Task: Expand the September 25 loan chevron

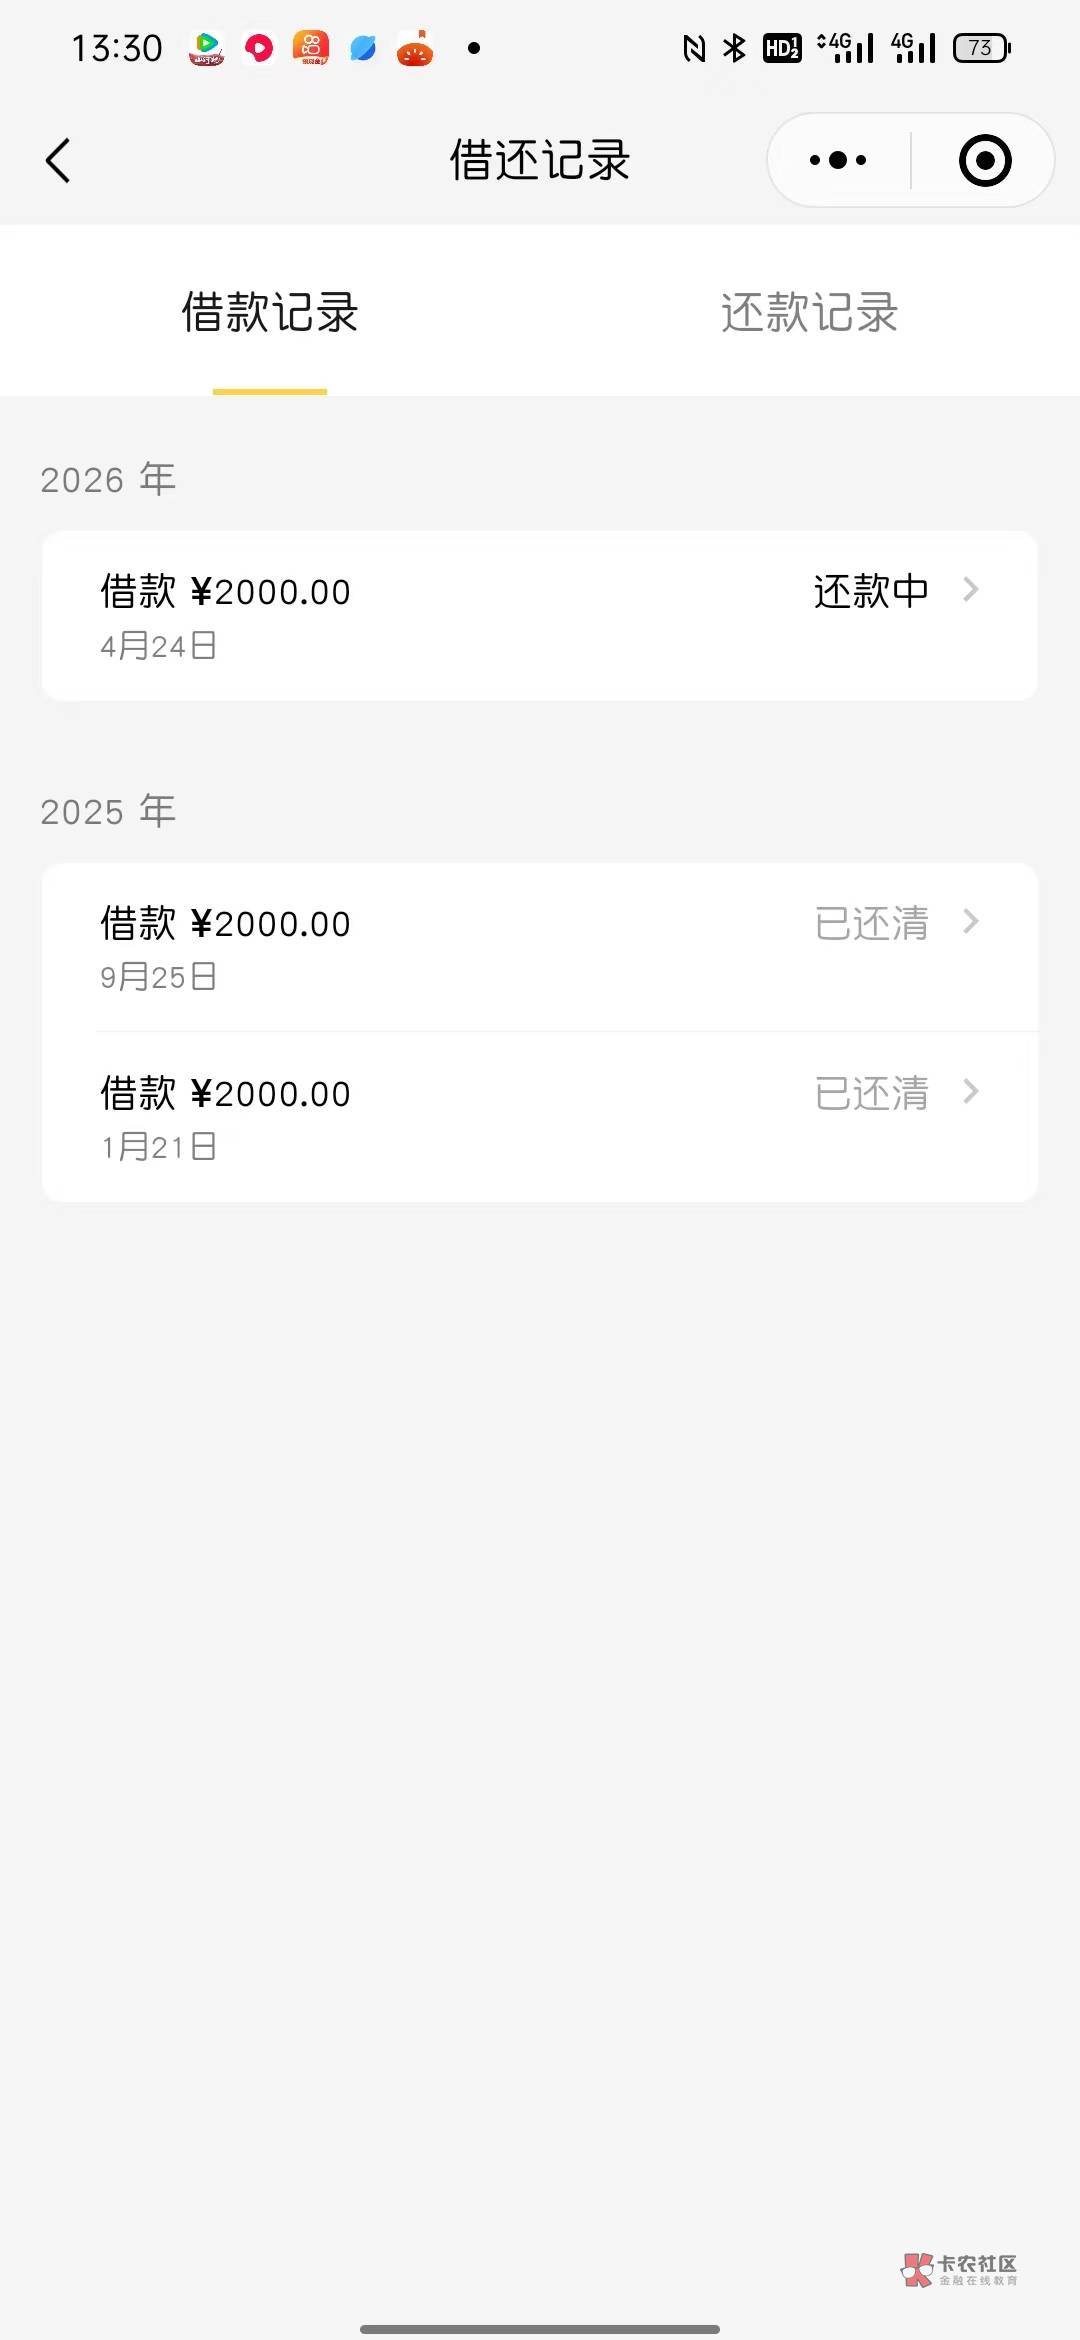Action: point(970,922)
